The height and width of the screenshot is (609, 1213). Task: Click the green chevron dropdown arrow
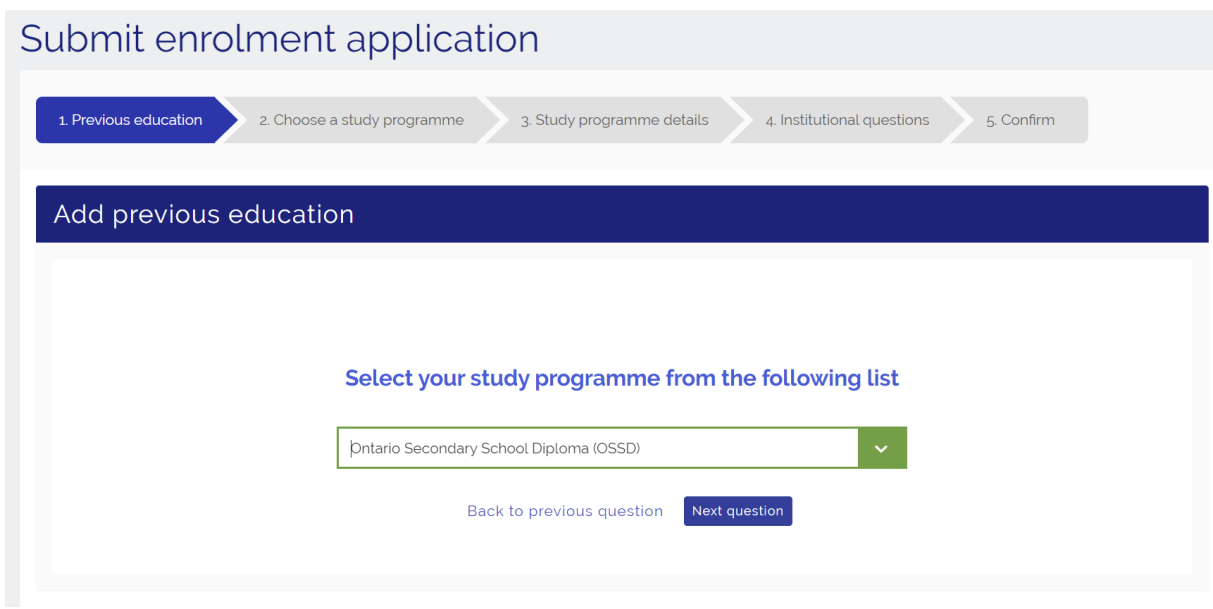(881, 449)
